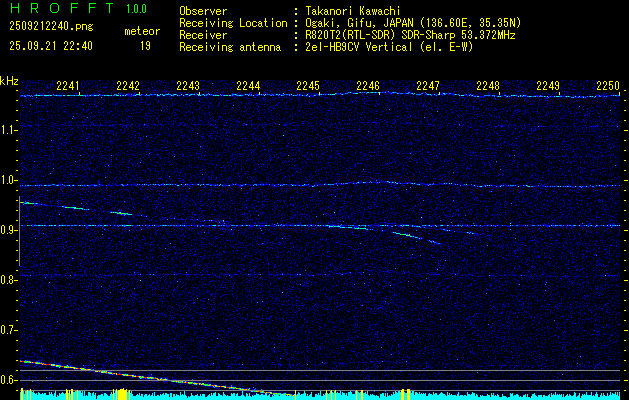
Task: Click the R820T2 receiver description line
Action: click(410, 35)
